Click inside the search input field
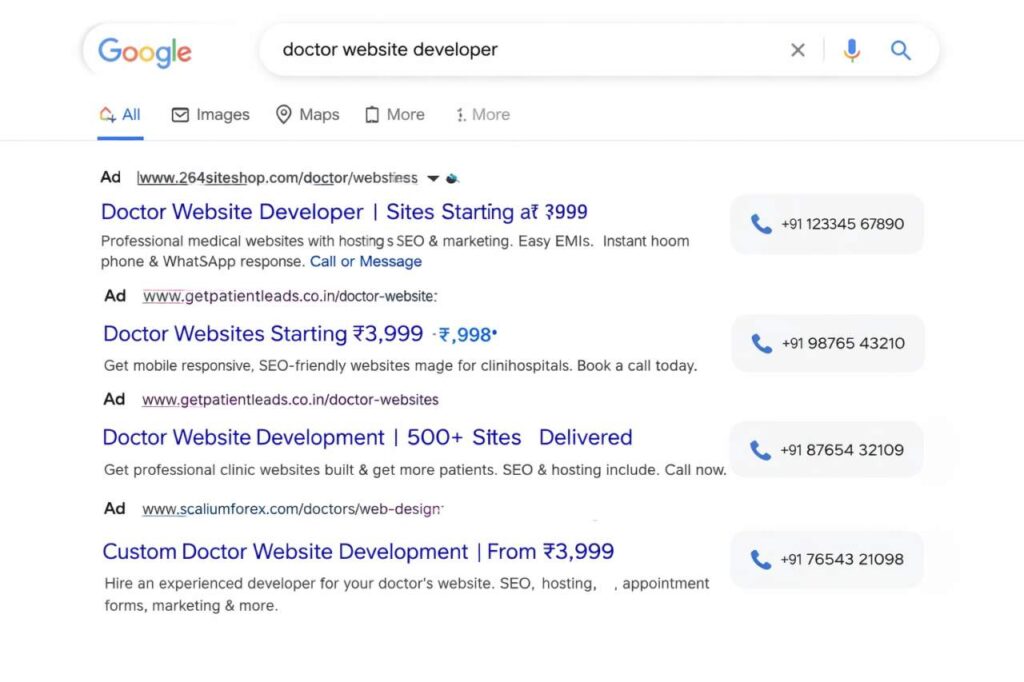The height and width of the screenshot is (682, 1024). pyautogui.click(x=520, y=50)
